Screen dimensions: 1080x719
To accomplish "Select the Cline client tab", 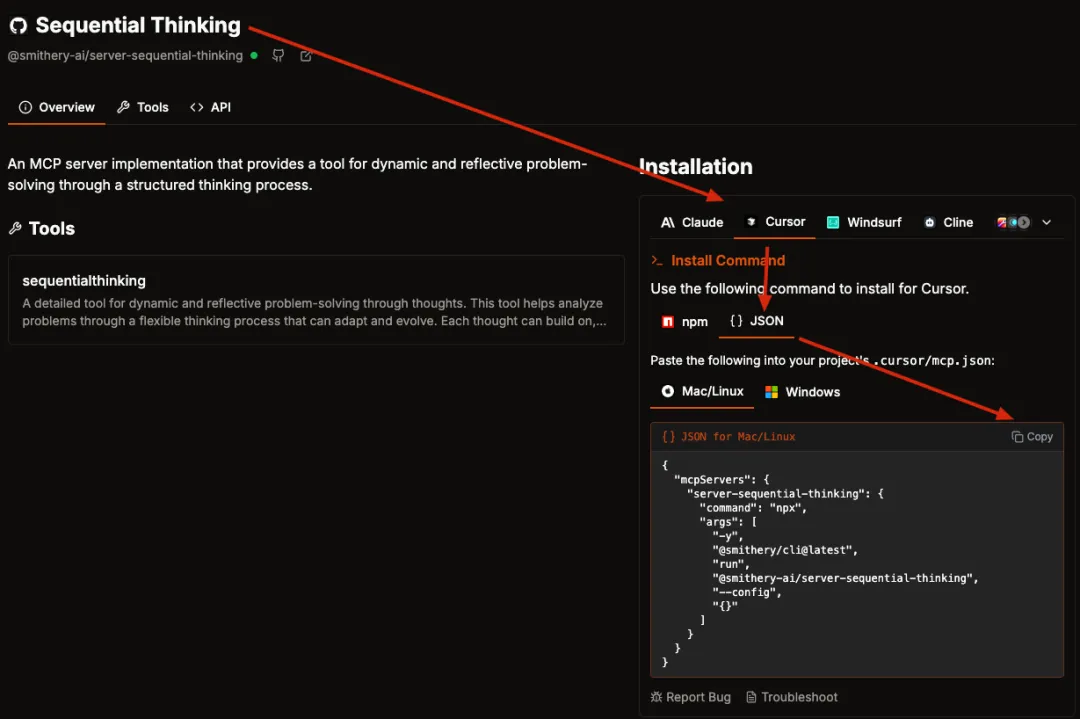I will (948, 222).
